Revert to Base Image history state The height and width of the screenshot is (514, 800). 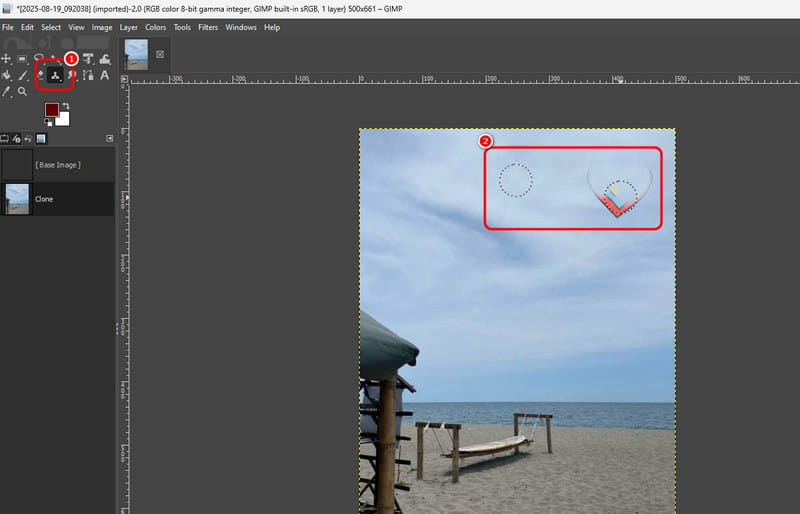click(x=57, y=164)
